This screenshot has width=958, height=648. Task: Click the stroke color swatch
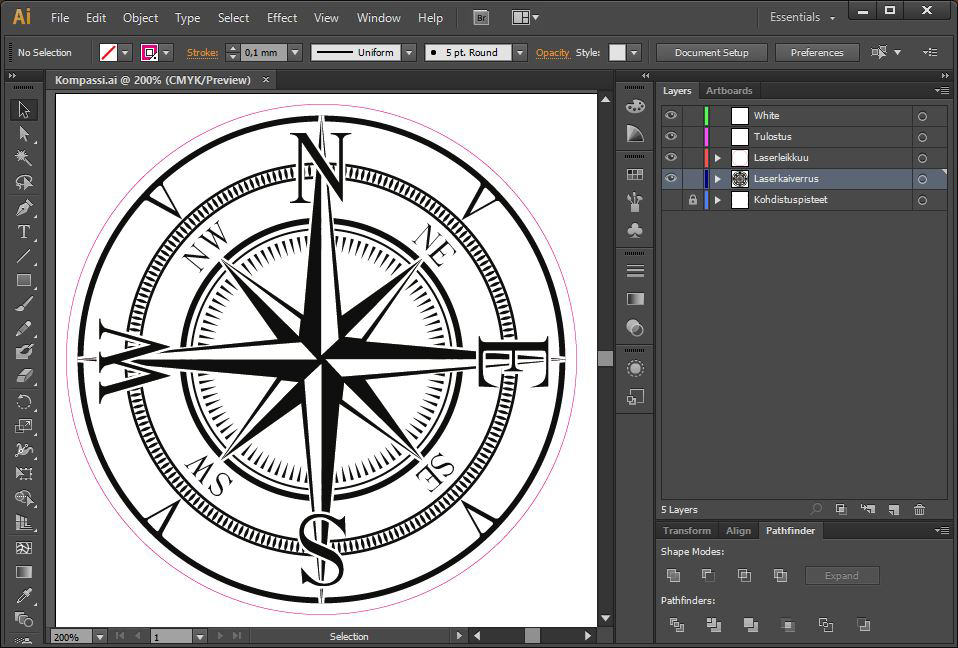(150, 52)
